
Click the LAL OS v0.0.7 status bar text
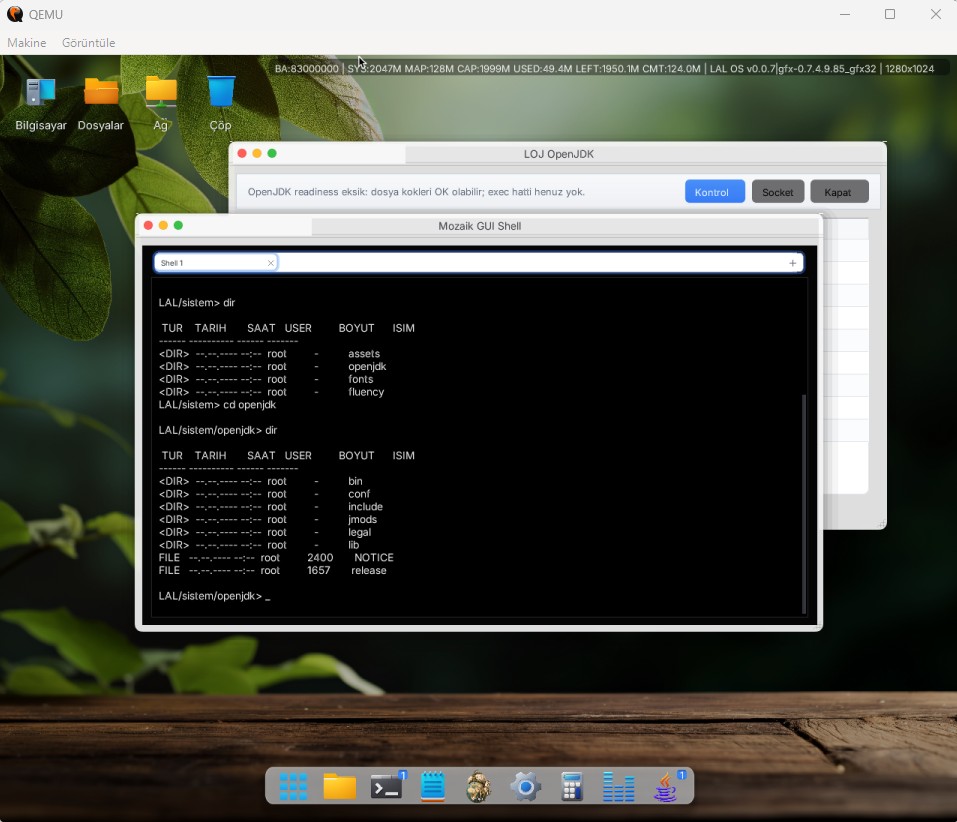click(x=742, y=68)
